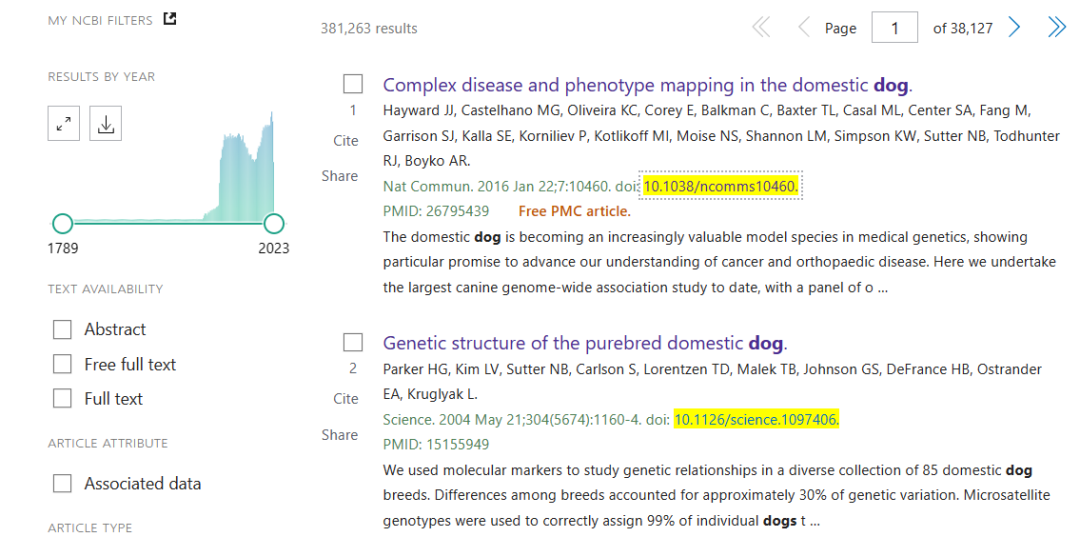Expand the results by year chart

tap(64, 124)
